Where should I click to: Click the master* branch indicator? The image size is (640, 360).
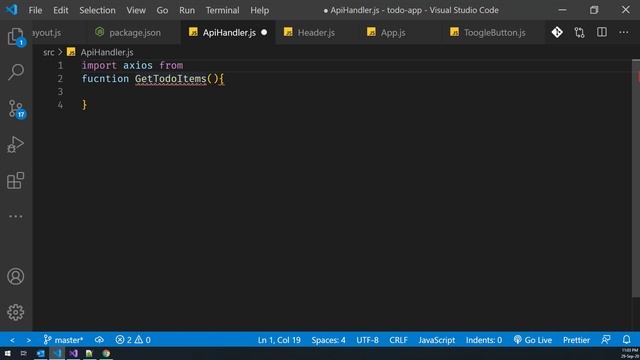pyautogui.click(x=63, y=340)
